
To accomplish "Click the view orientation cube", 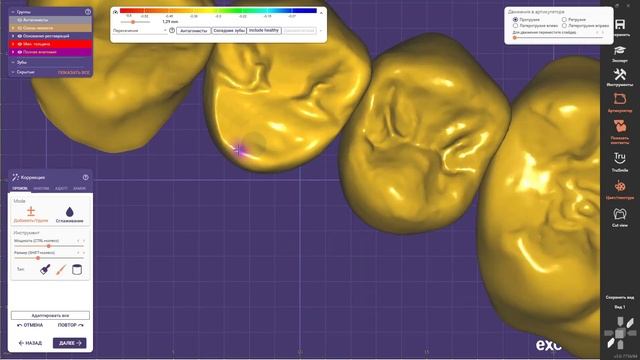I will pos(620,333).
